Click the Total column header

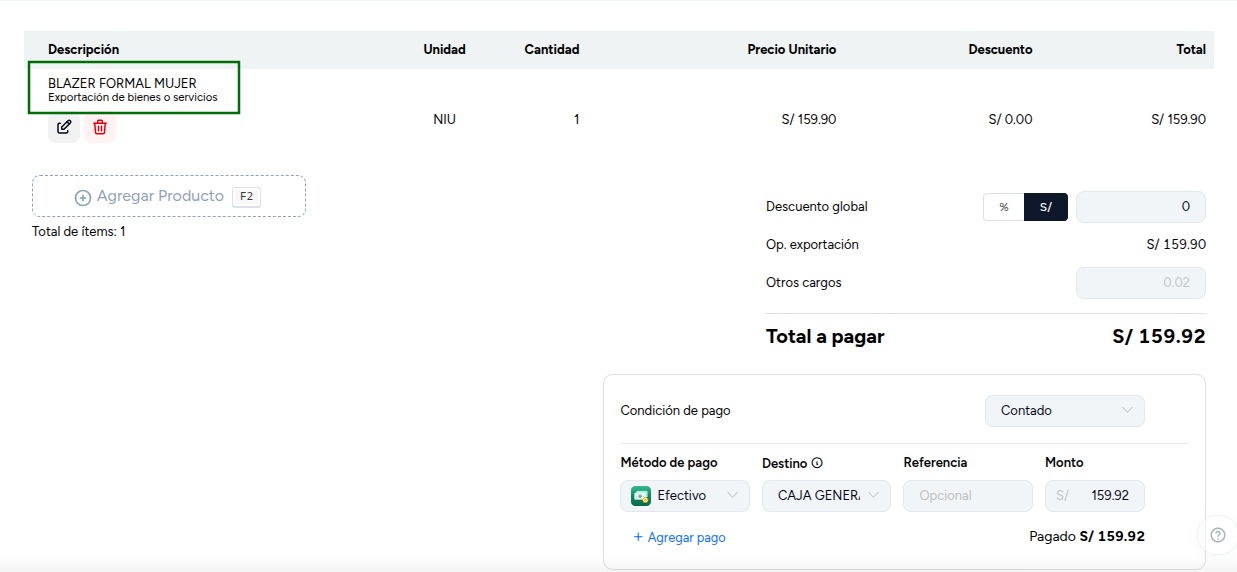pos(1191,49)
